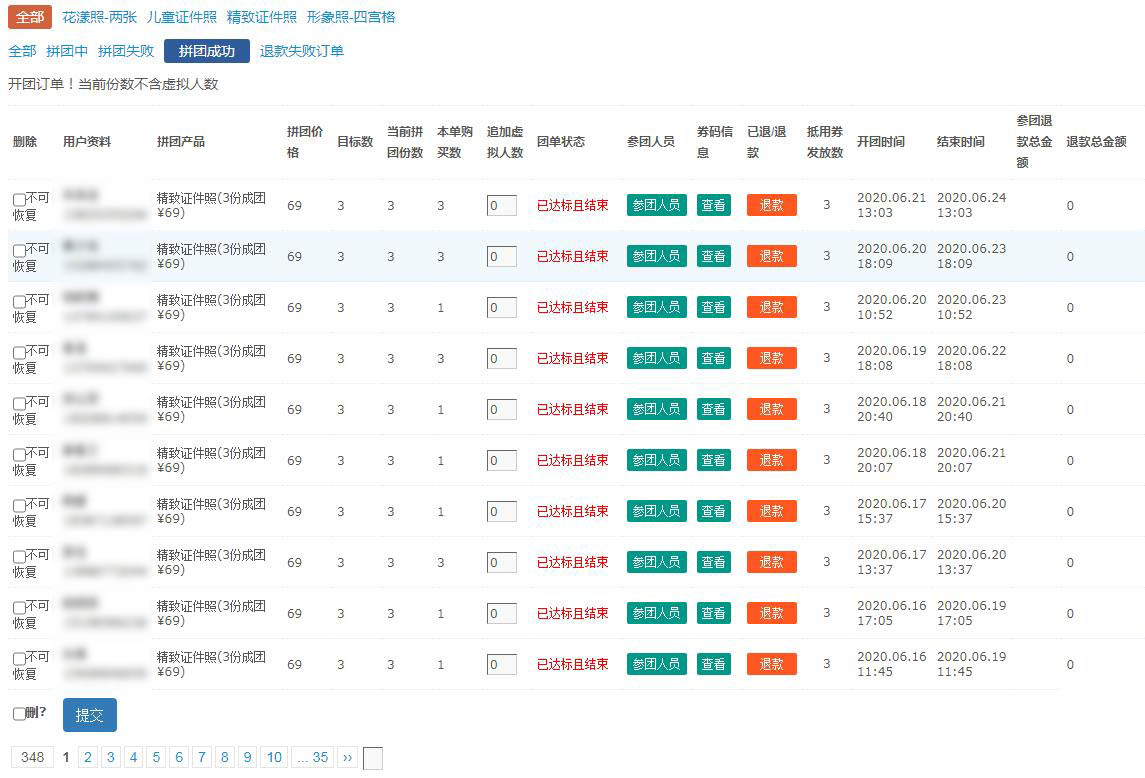Click the next page ›› arrow
The image size is (1145, 778).
348,757
